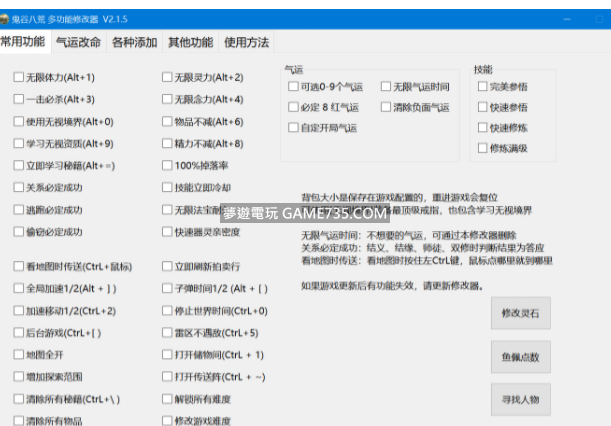This screenshot has width=611, height=426.
Task: Click the app icon in title bar
Action: tap(4, 19)
